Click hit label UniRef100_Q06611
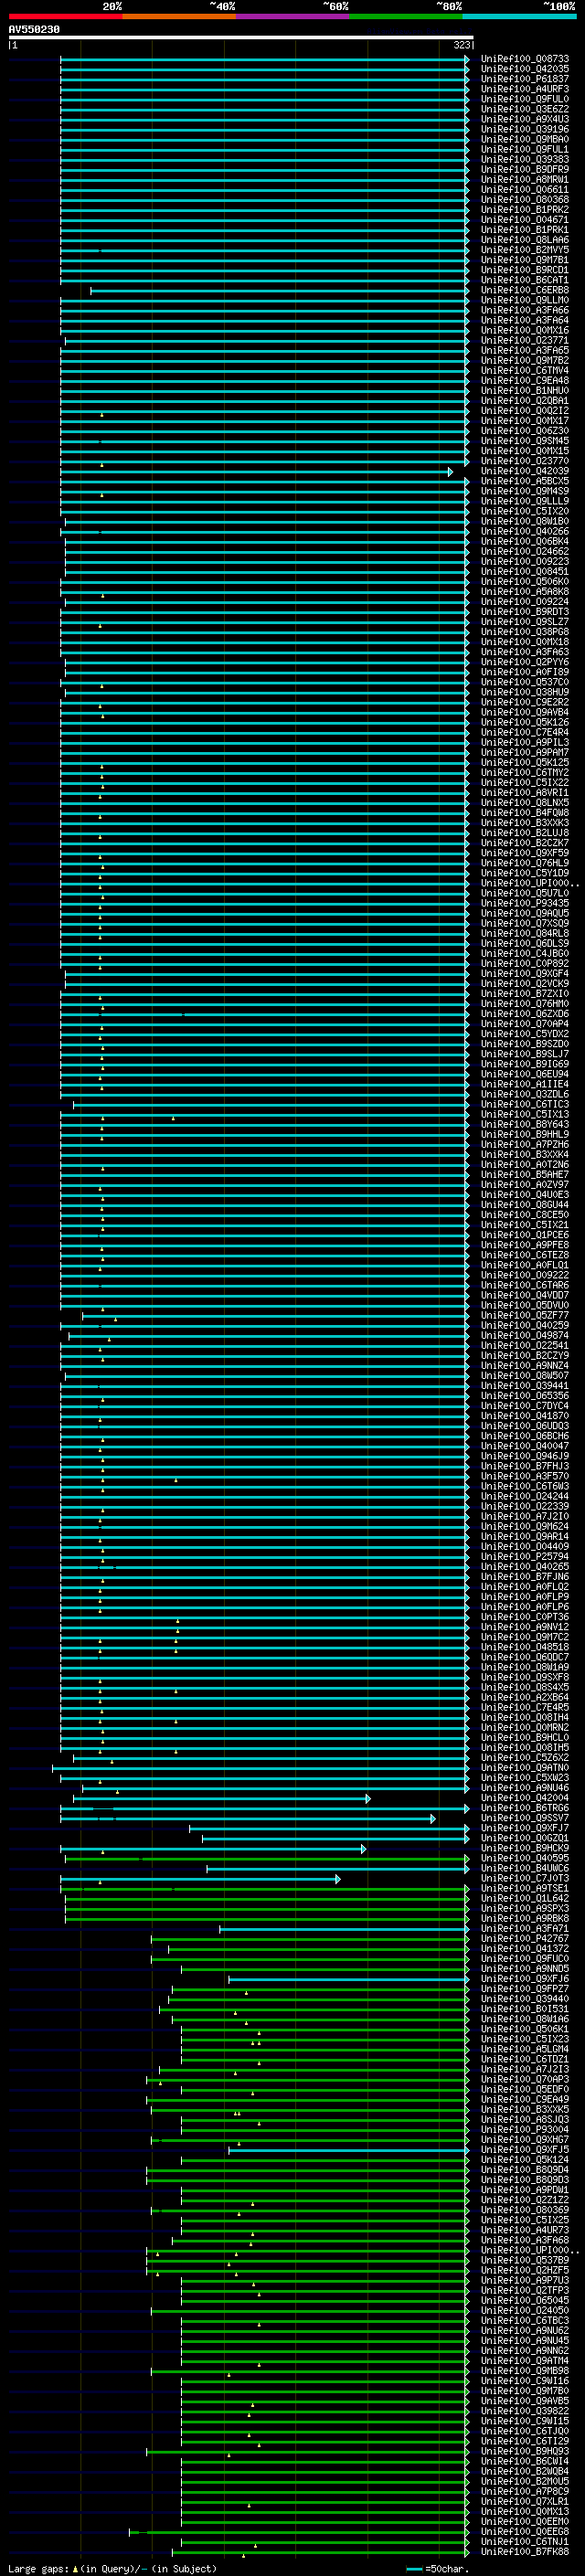Viewport: 585px width, 2576px height. pos(525,190)
